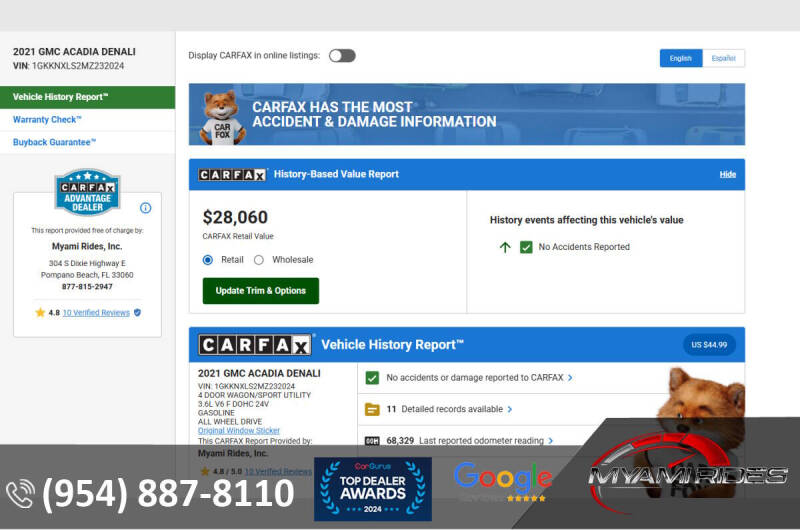Expand the Detailed records available chevron
The height and width of the screenshot is (530, 800).
510,409
